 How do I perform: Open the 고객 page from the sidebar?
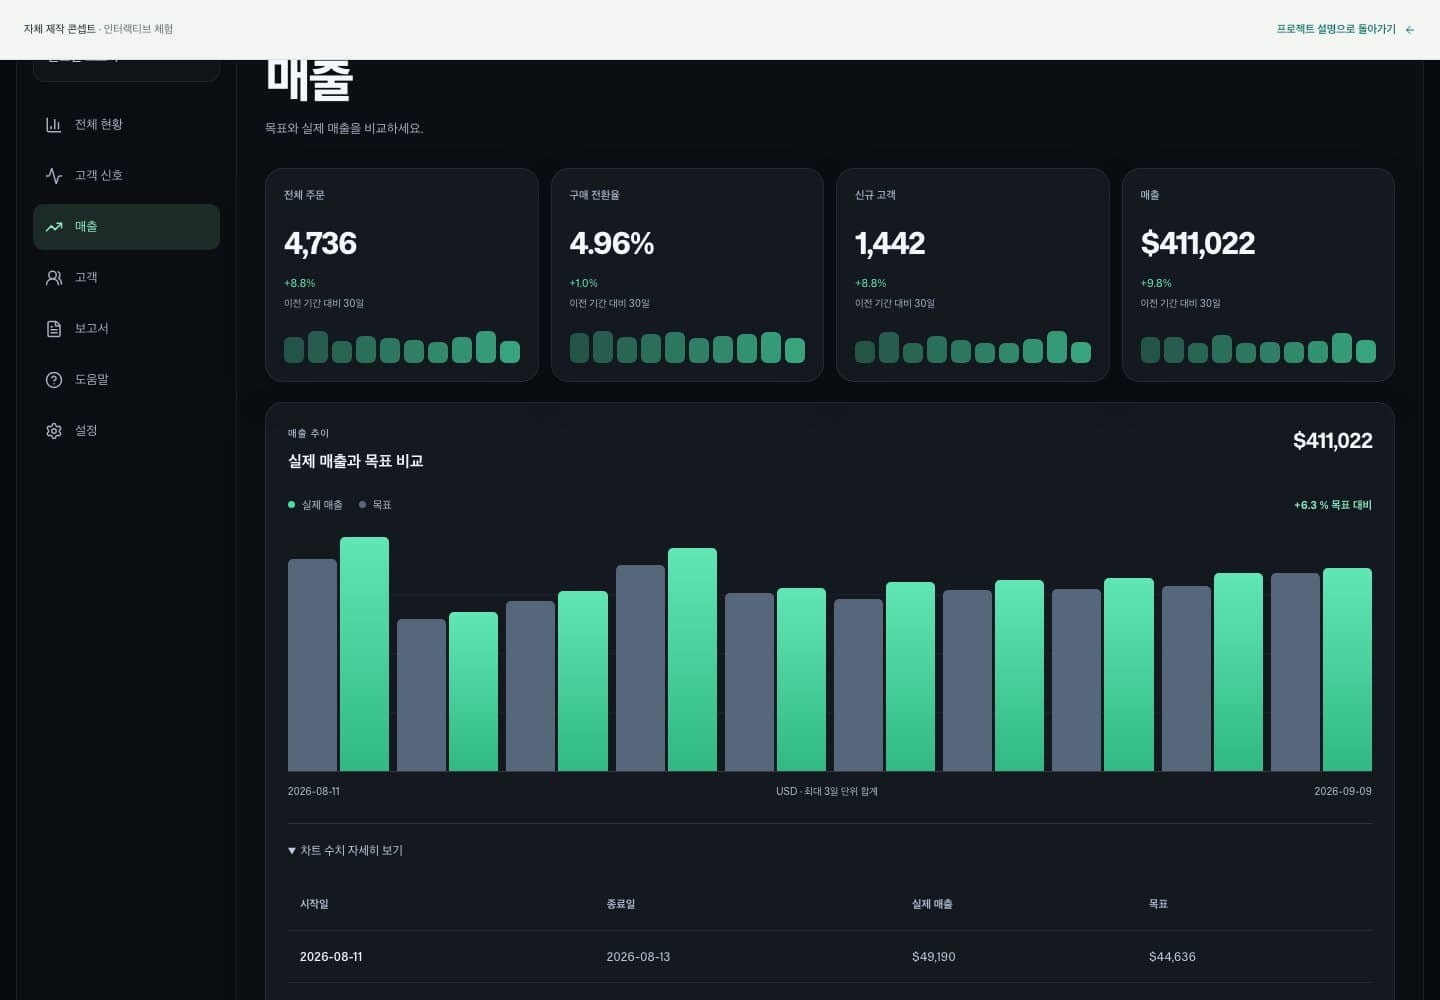[x=126, y=278]
